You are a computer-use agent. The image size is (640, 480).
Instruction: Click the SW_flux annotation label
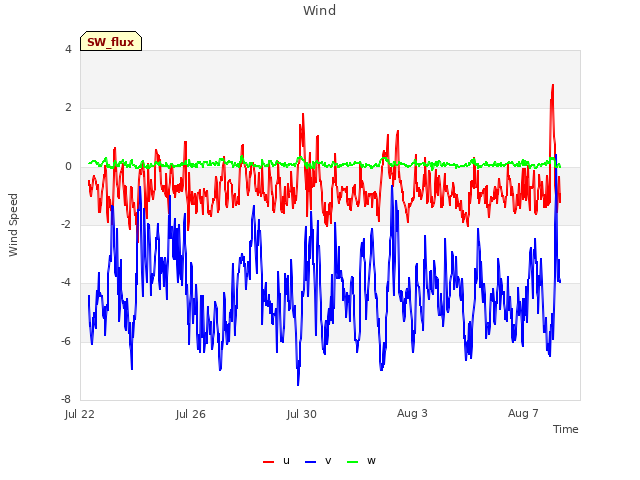click(111, 41)
